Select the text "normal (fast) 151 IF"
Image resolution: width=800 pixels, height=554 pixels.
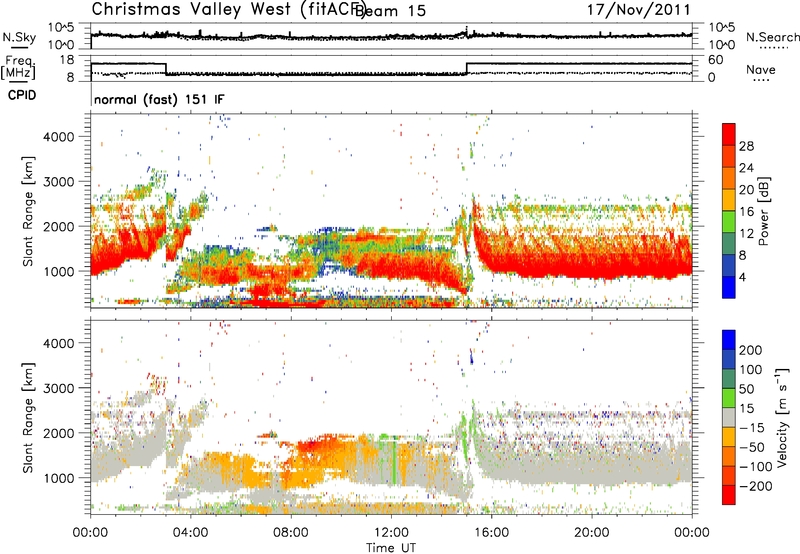tap(159, 99)
